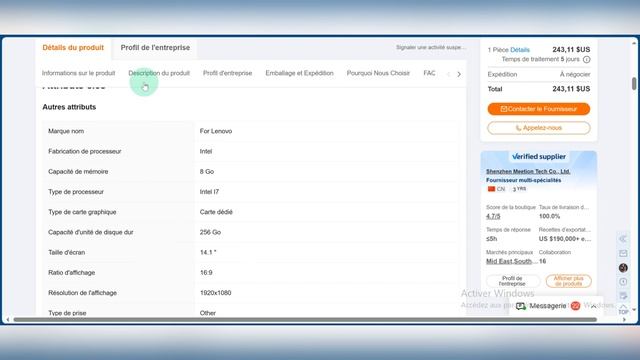The height and width of the screenshot is (360, 640).
Task: Go to FAQ section tab
Action: click(429, 73)
